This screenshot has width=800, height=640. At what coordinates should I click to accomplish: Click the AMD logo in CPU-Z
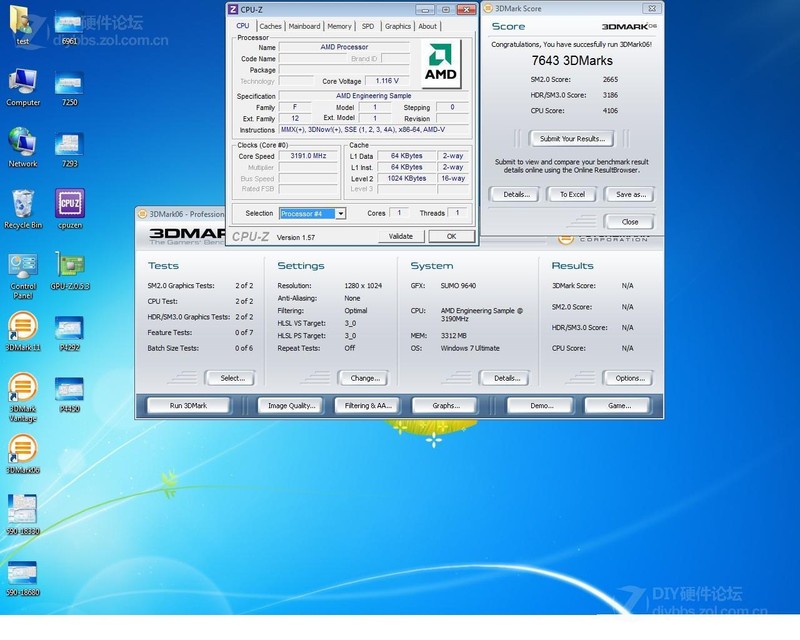click(x=441, y=64)
